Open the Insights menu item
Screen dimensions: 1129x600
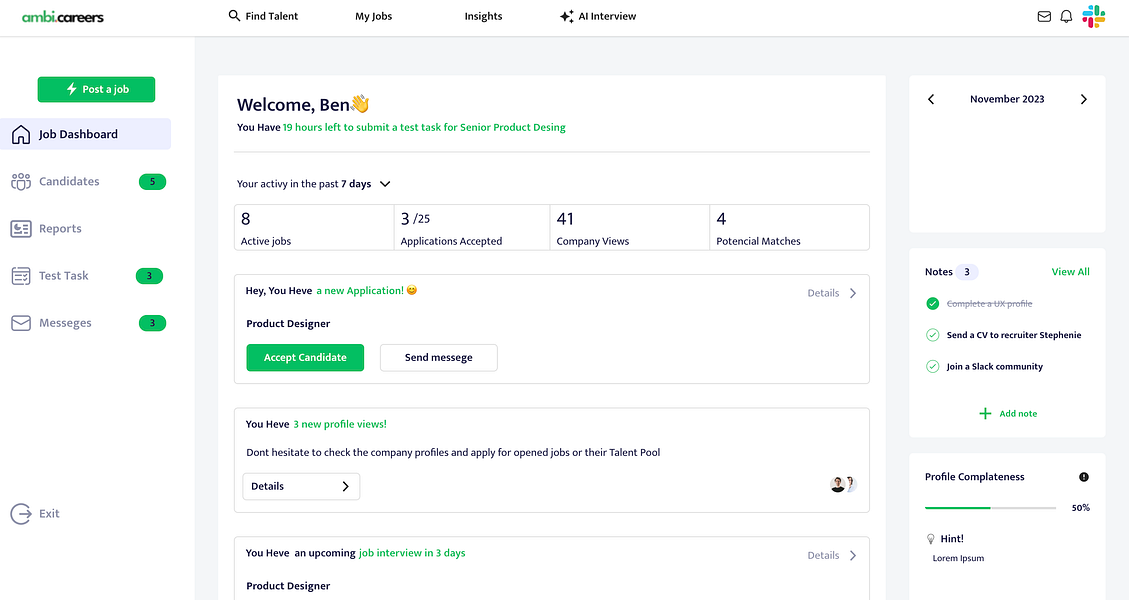pos(483,16)
